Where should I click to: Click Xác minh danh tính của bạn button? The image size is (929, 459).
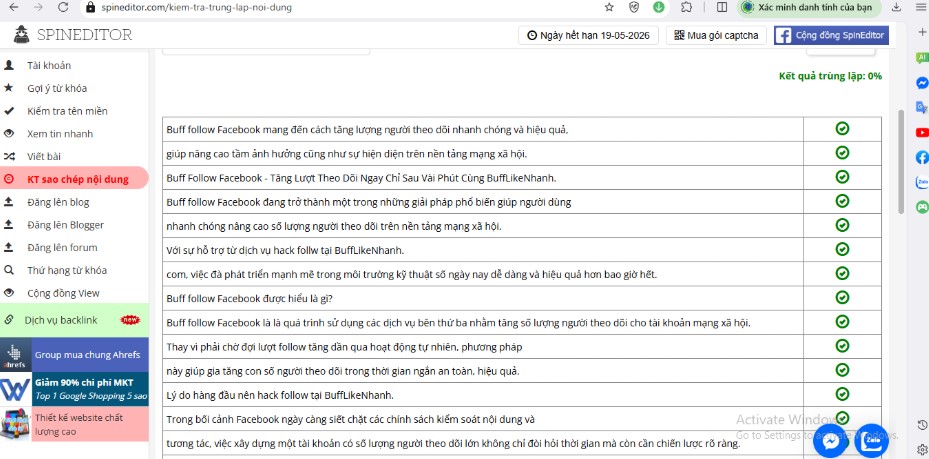[x=809, y=8]
